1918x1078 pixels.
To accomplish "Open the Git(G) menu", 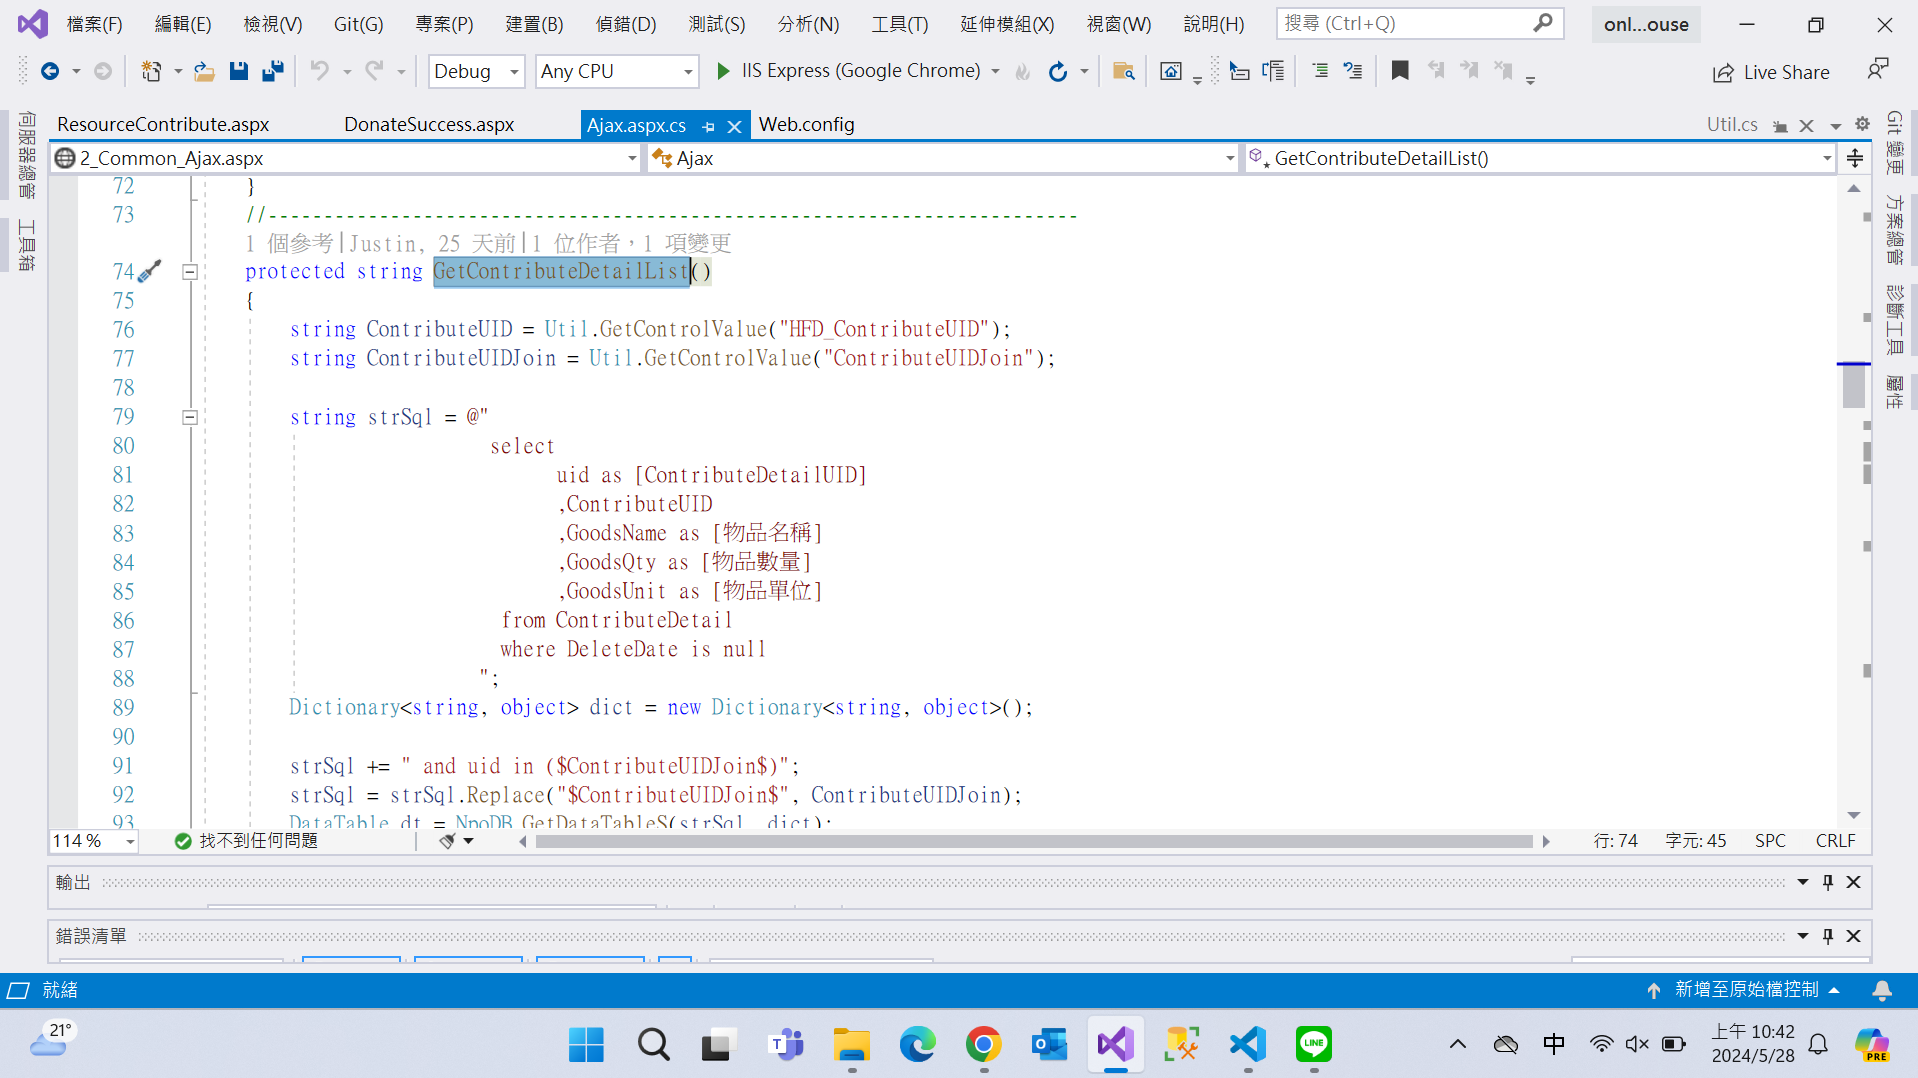I will click(358, 24).
